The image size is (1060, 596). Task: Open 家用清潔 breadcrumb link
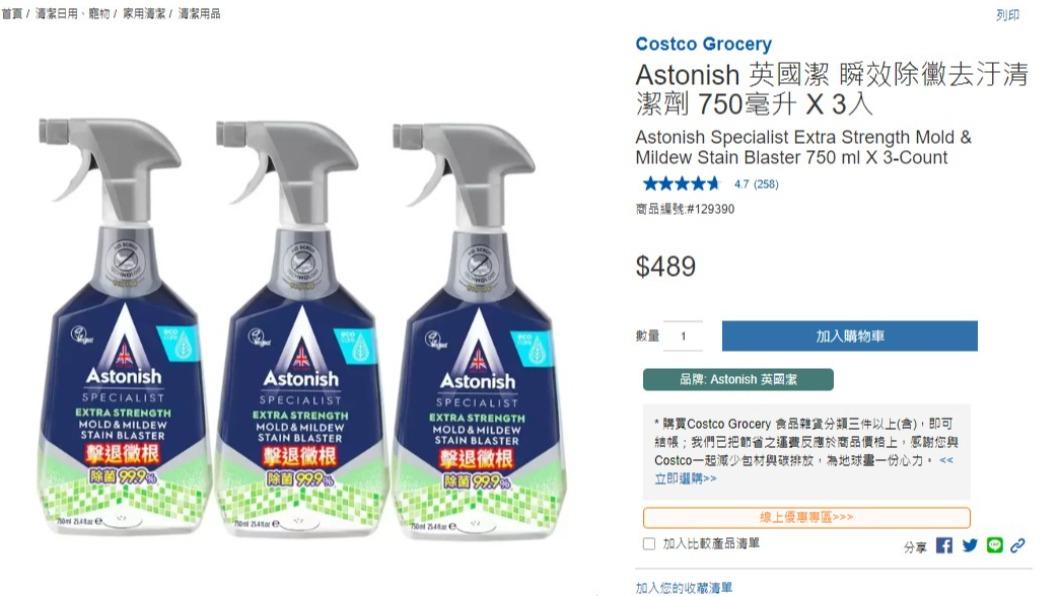[144, 14]
